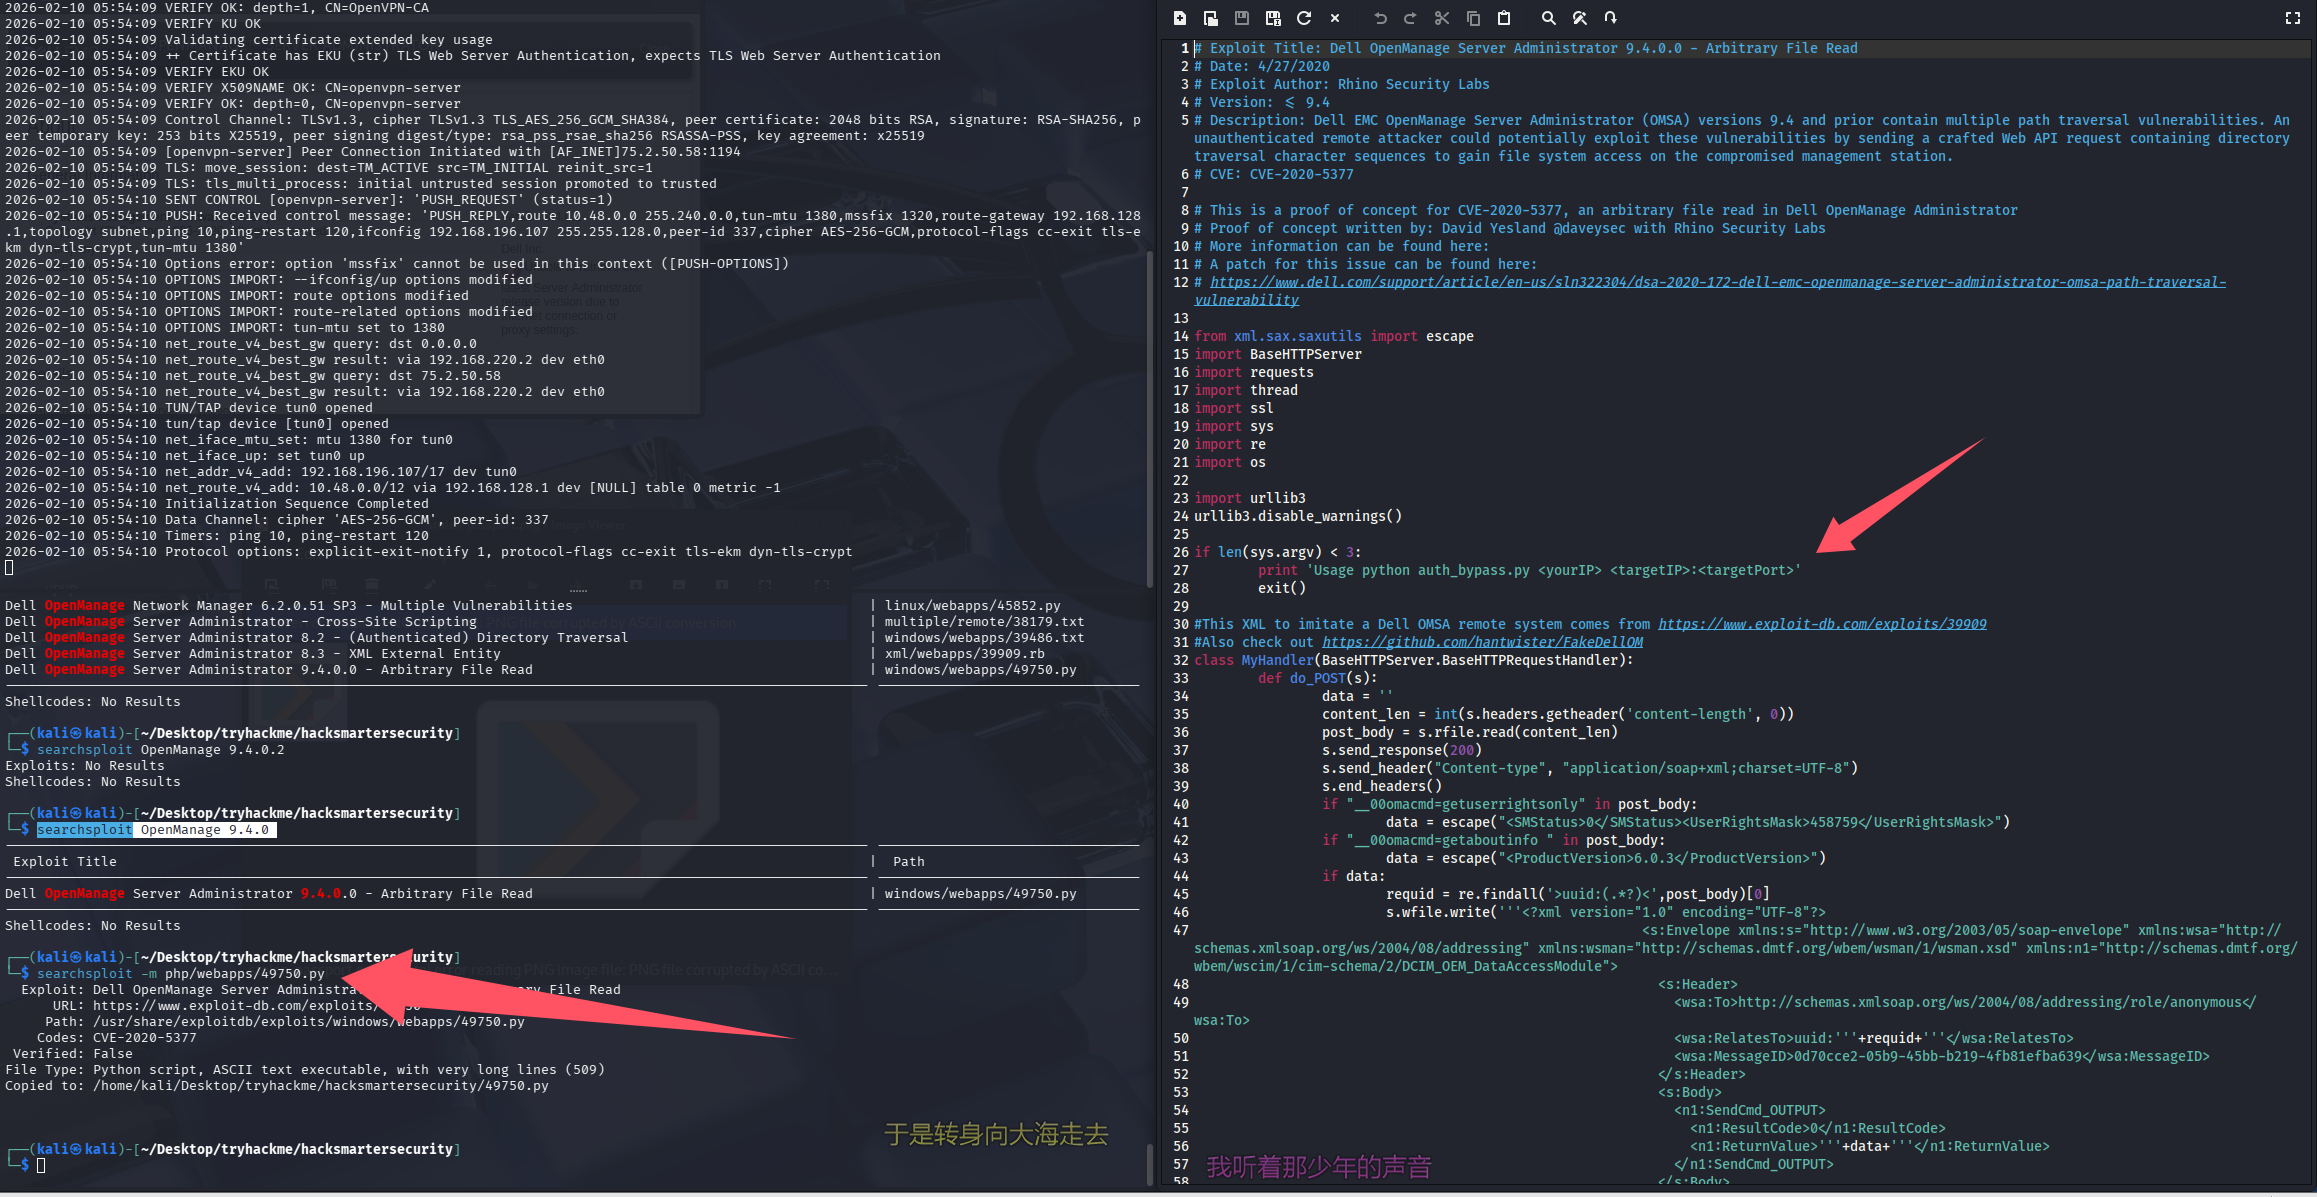2317x1197 pixels.
Task: Click the Undo arrow icon
Action: tap(1380, 18)
